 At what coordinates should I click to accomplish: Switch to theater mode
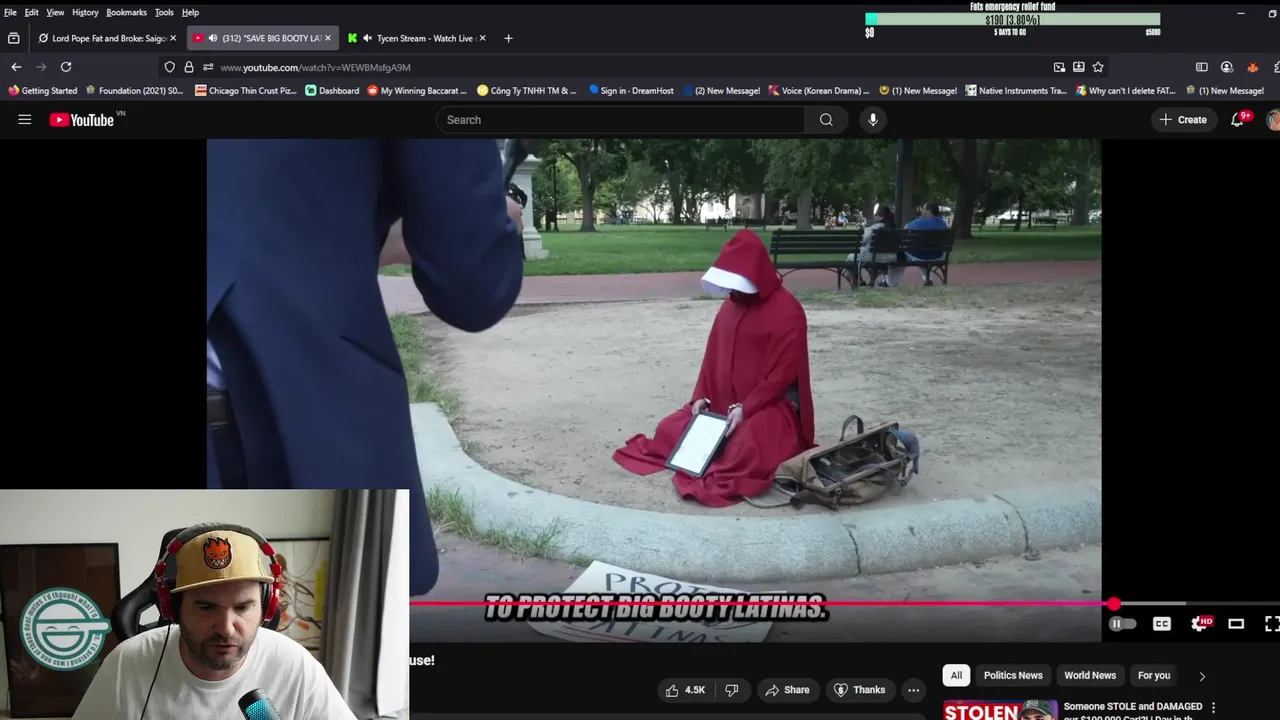(1236, 624)
